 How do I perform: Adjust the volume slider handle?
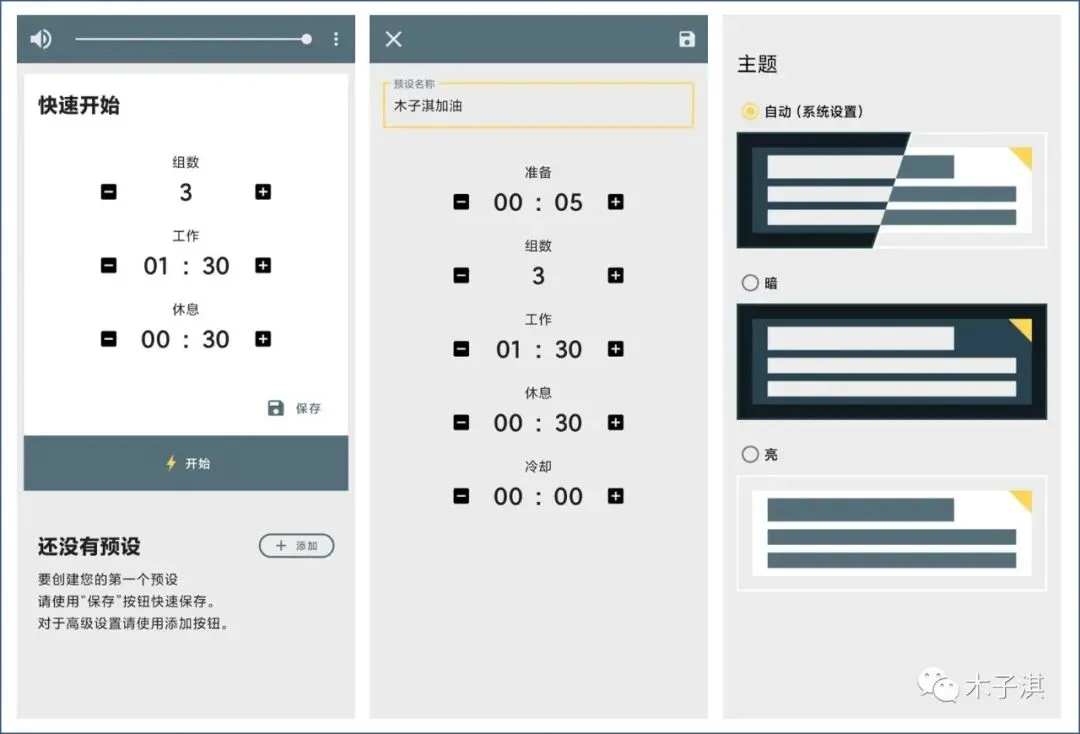pyautogui.click(x=307, y=39)
